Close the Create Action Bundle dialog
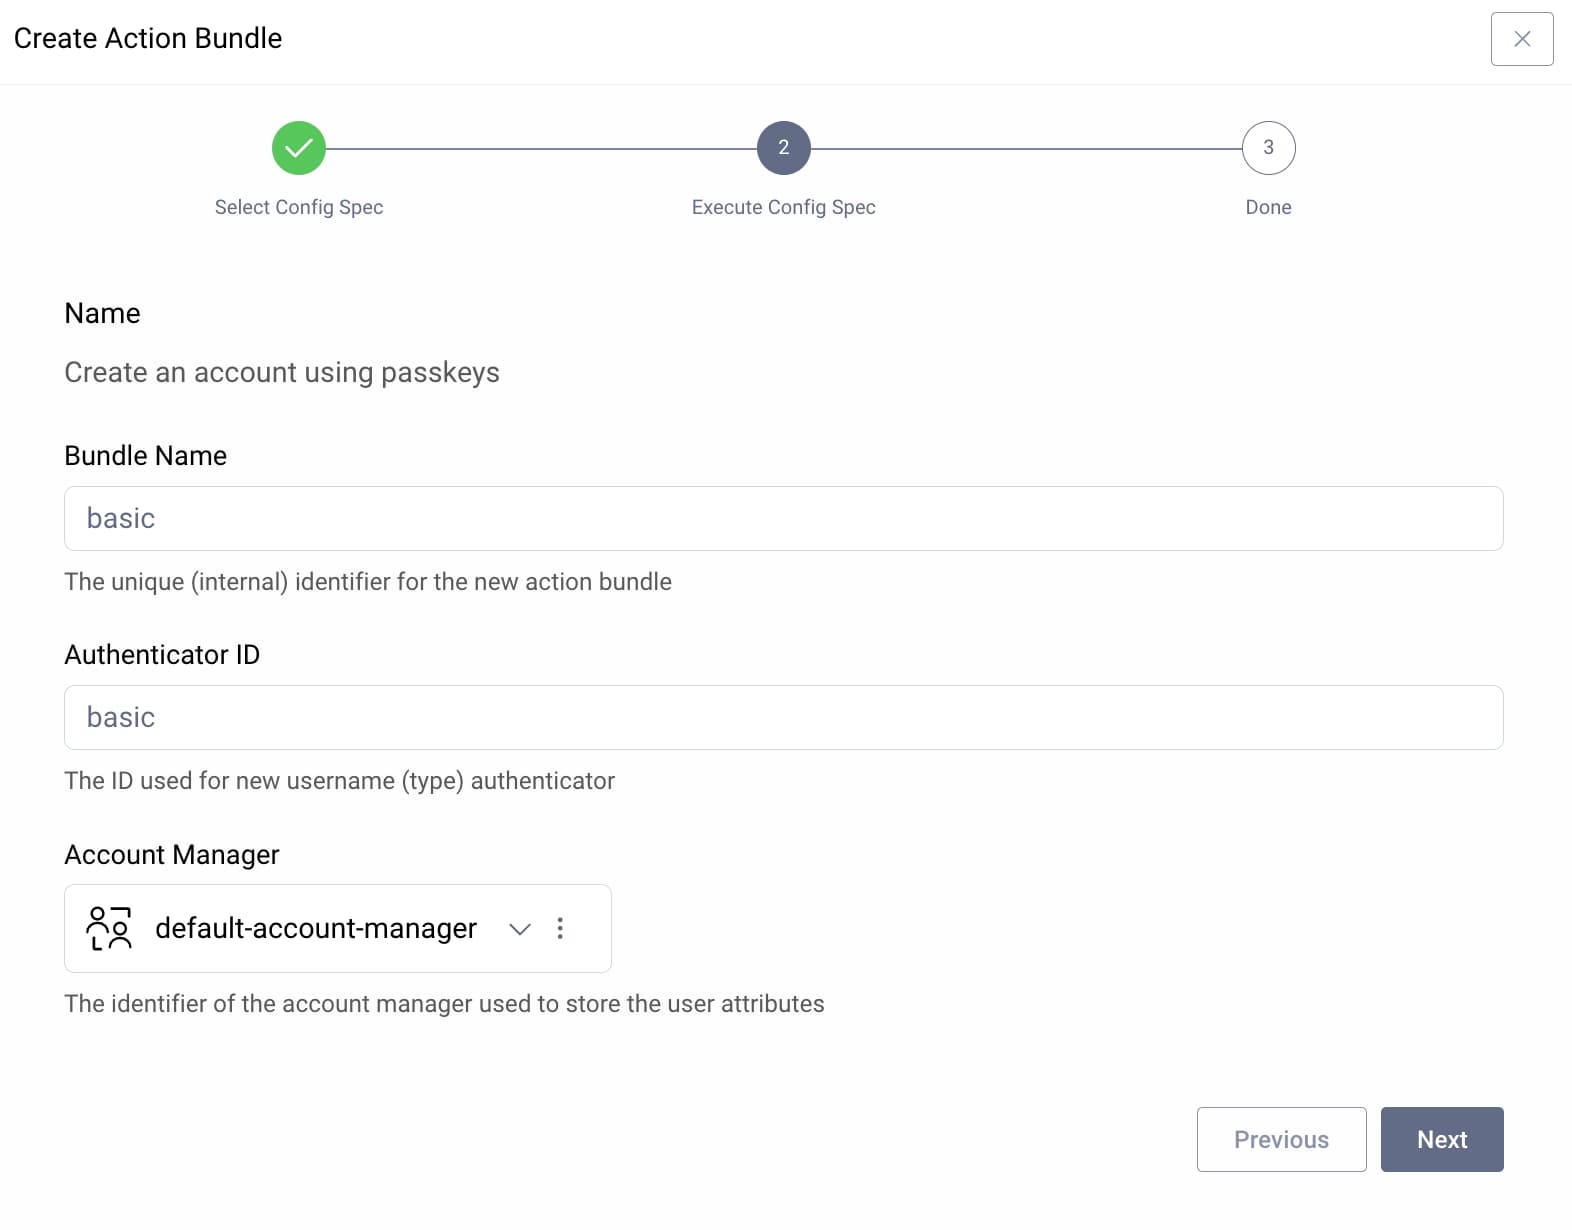 [1521, 39]
